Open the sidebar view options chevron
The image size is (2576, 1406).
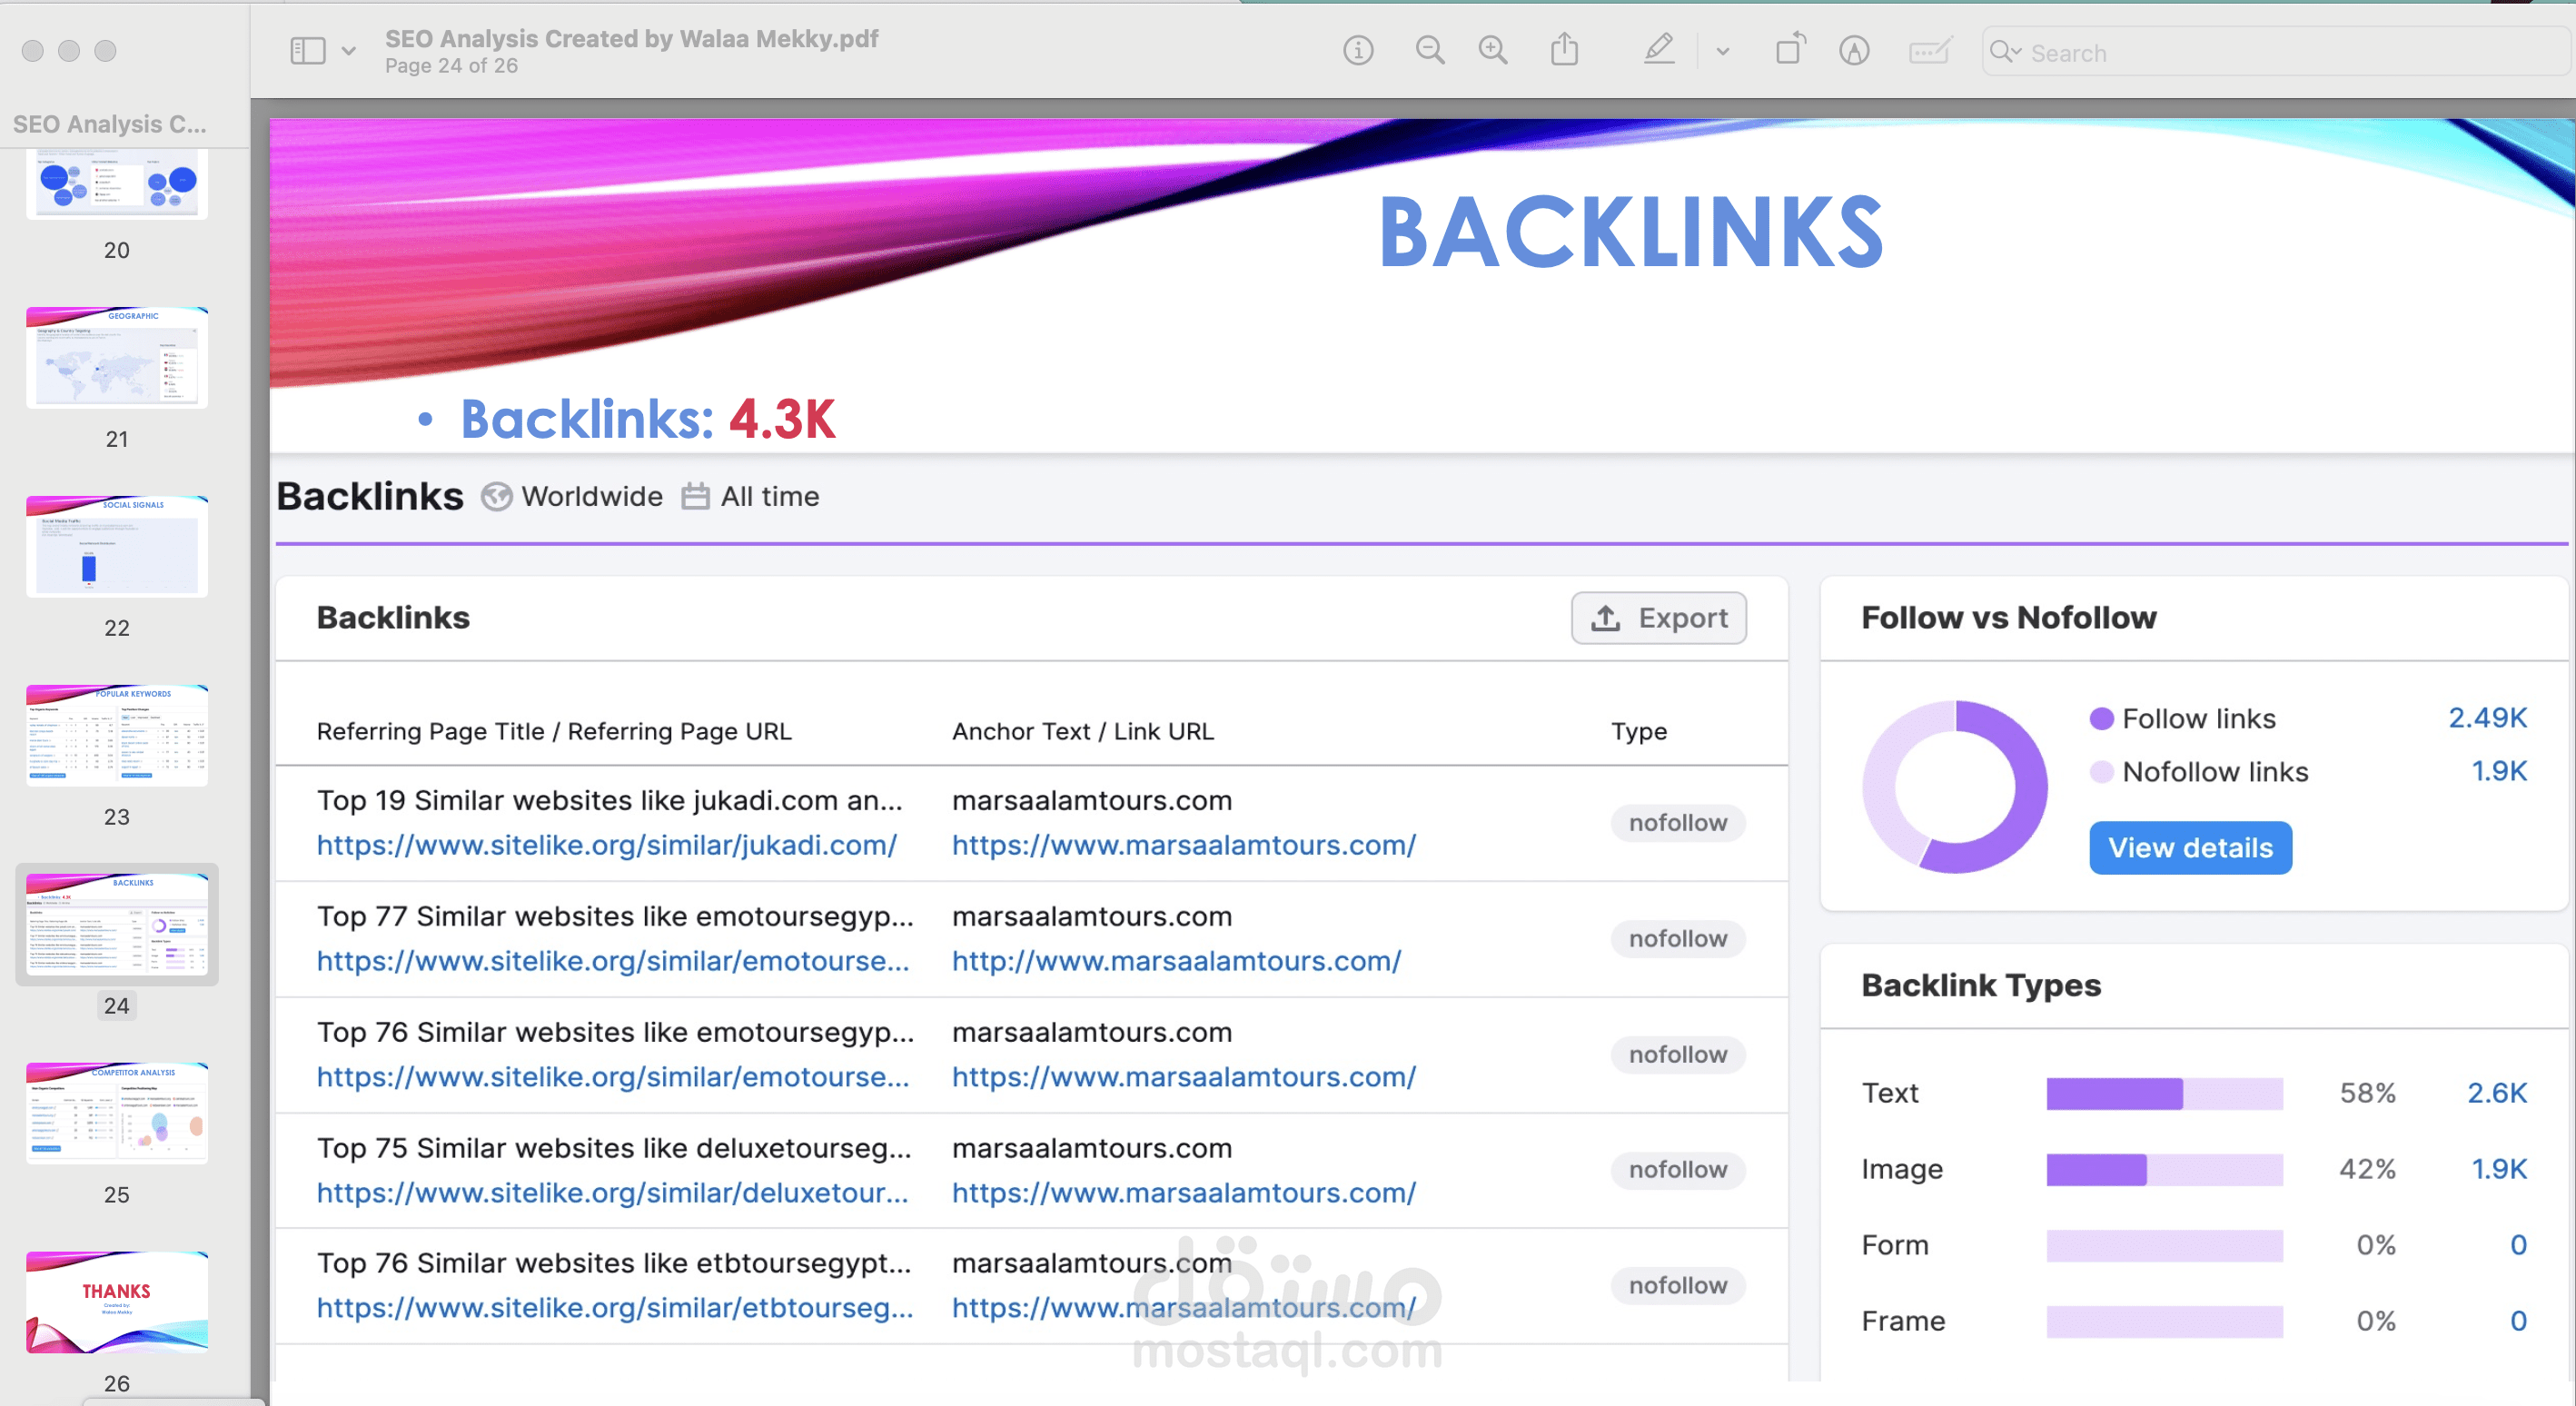(x=349, y=50)
